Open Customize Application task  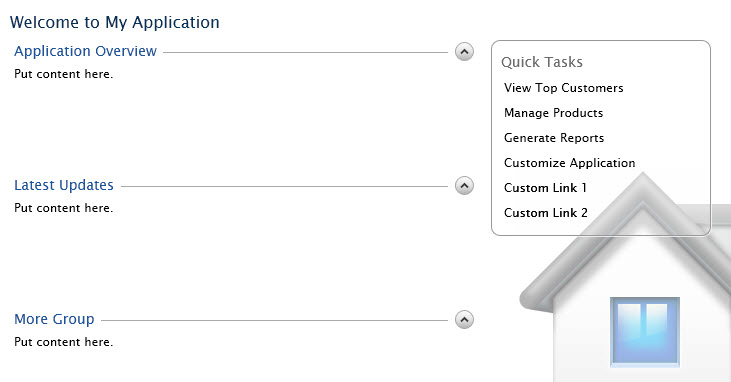point(569,163)
